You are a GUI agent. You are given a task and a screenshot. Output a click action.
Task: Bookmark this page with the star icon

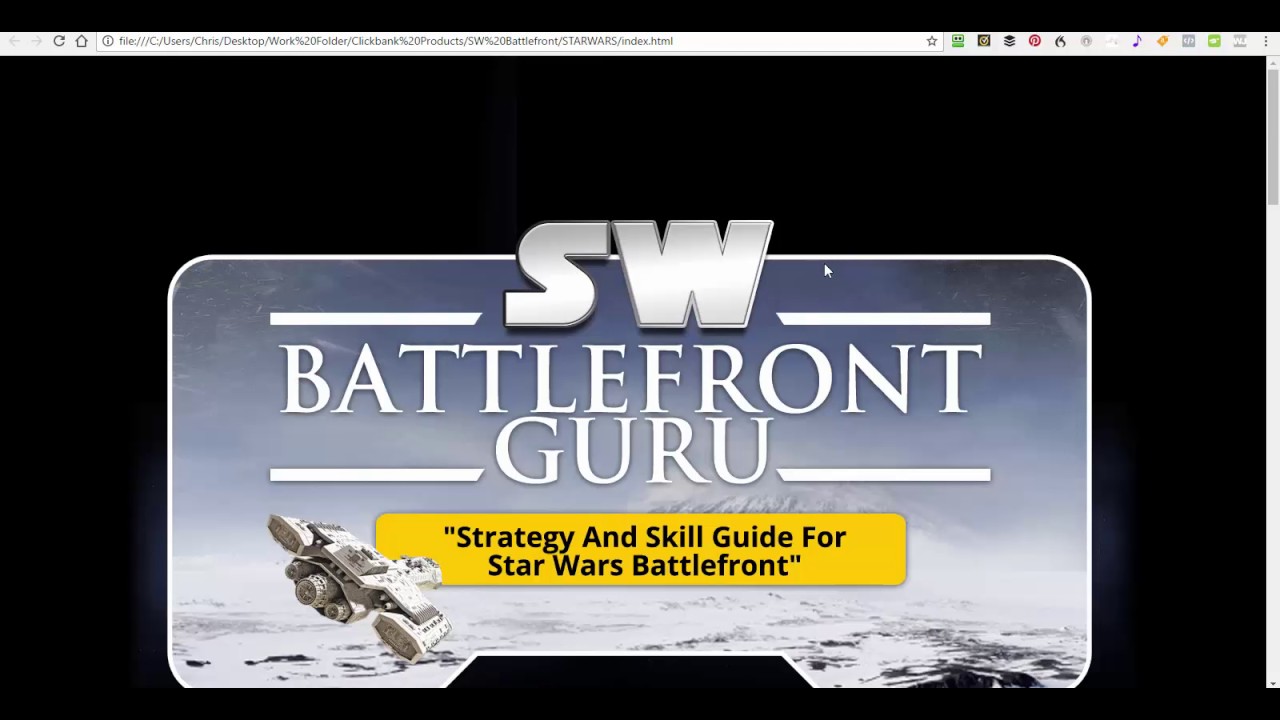tap(932, 41)
